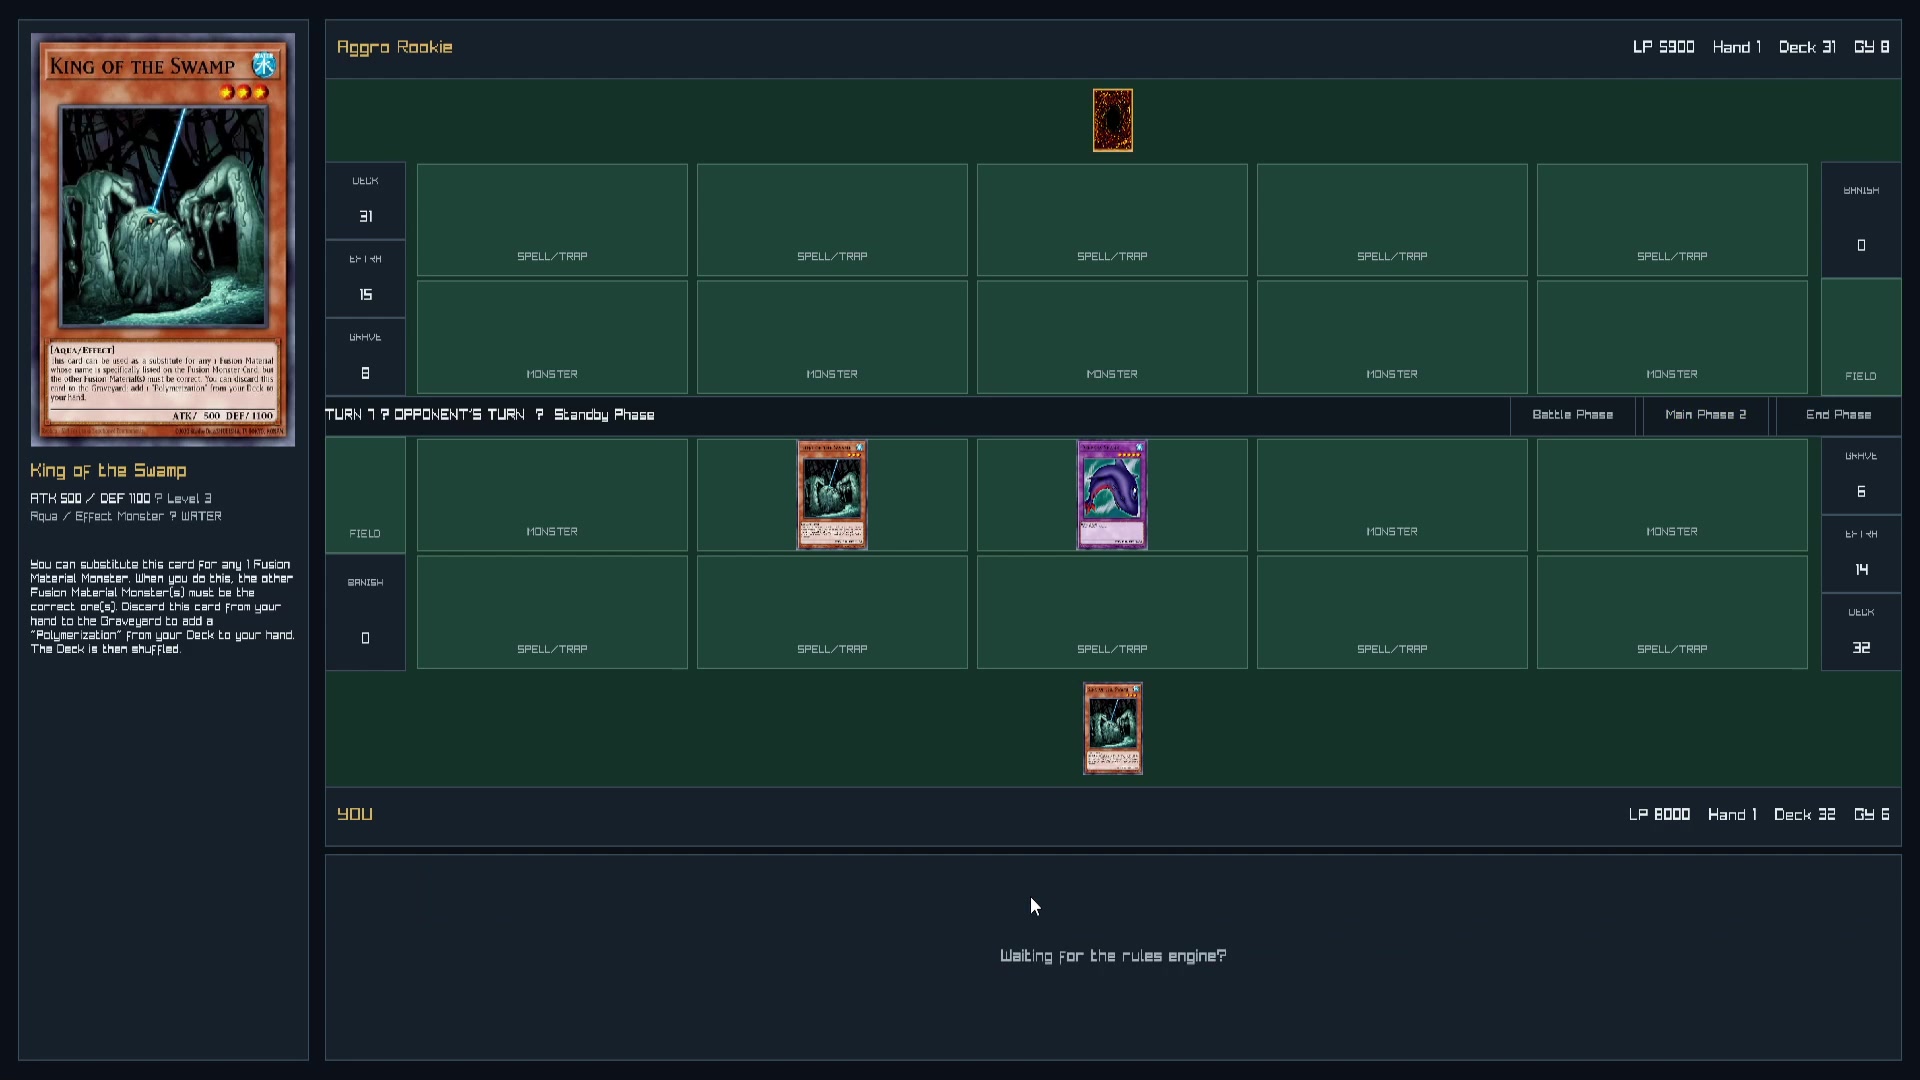Screen dimensions: 1920x1080
Task: Click your Spell/Trap zone beside Banish pile
Action: pyautogui.click(x=552, y=612)
